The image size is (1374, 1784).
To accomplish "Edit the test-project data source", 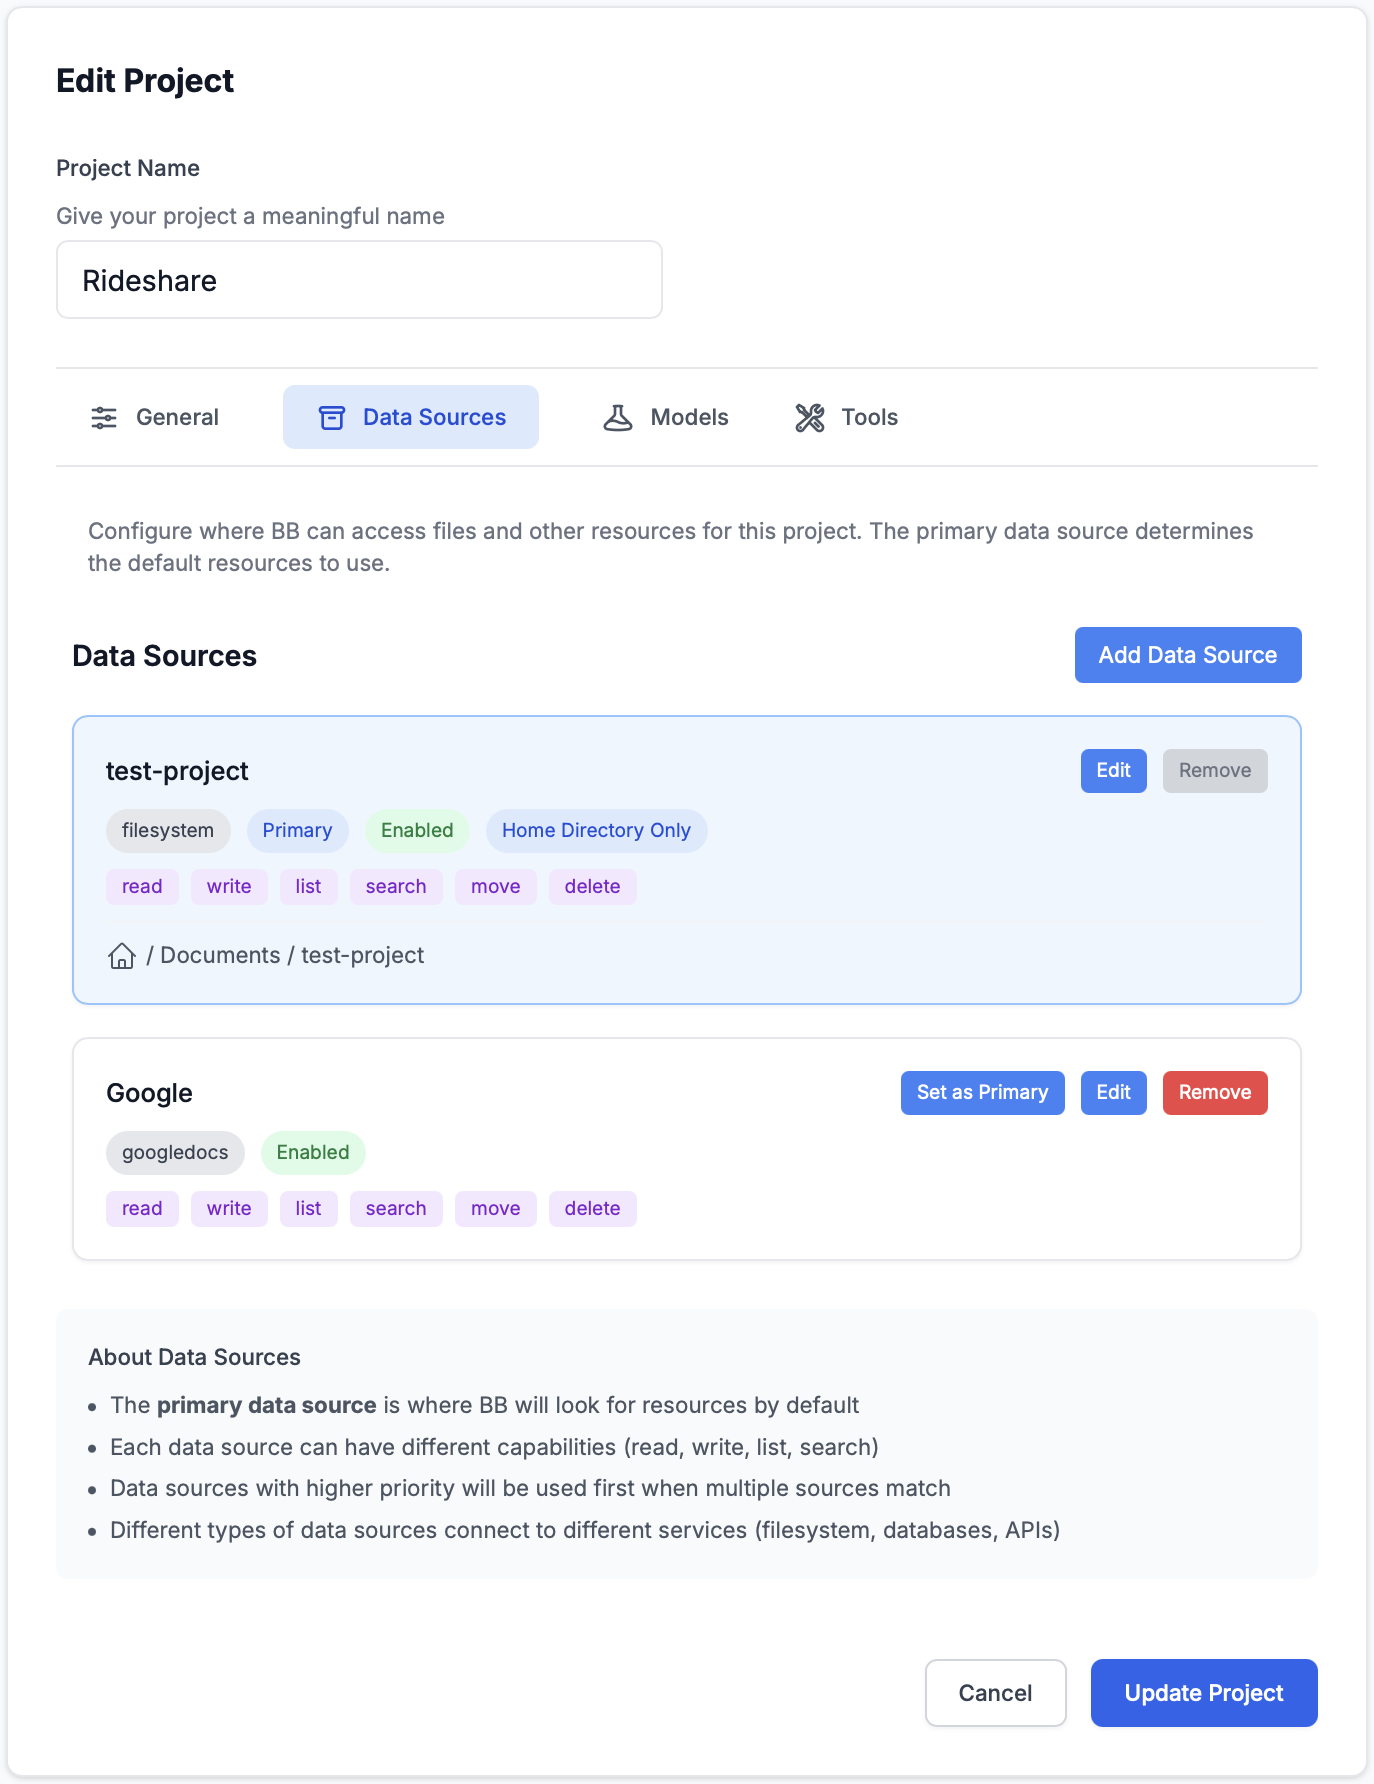I will 1113,770.
